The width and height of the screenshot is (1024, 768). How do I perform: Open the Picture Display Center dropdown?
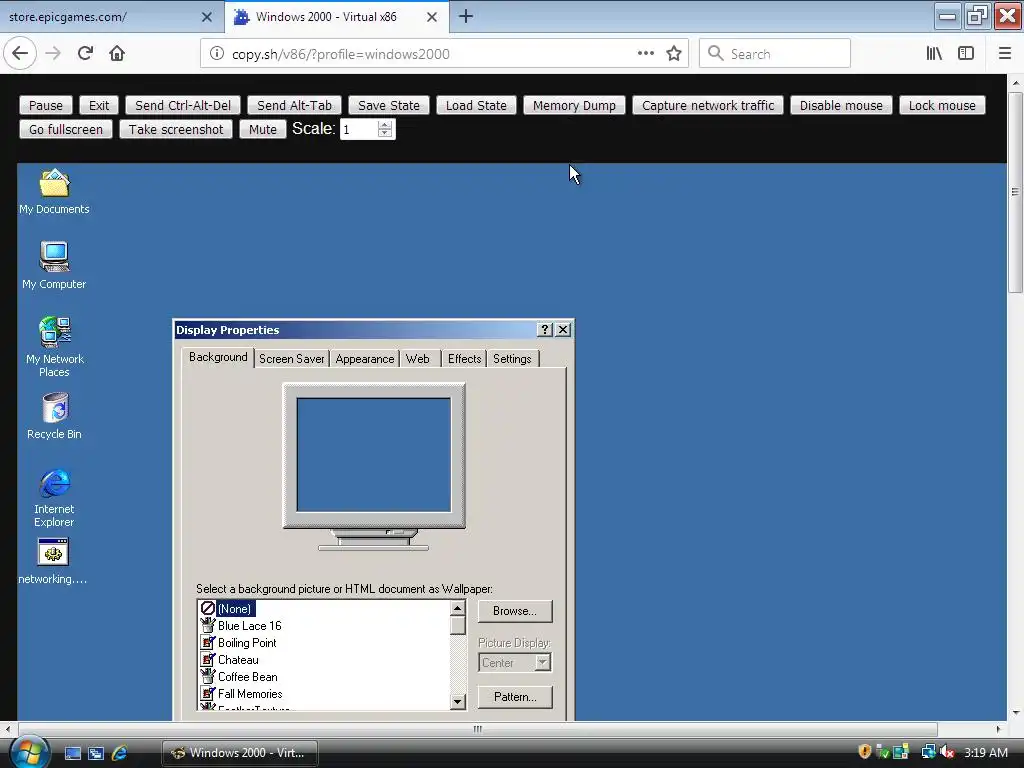pyautogui.click(x=515, y=663)
